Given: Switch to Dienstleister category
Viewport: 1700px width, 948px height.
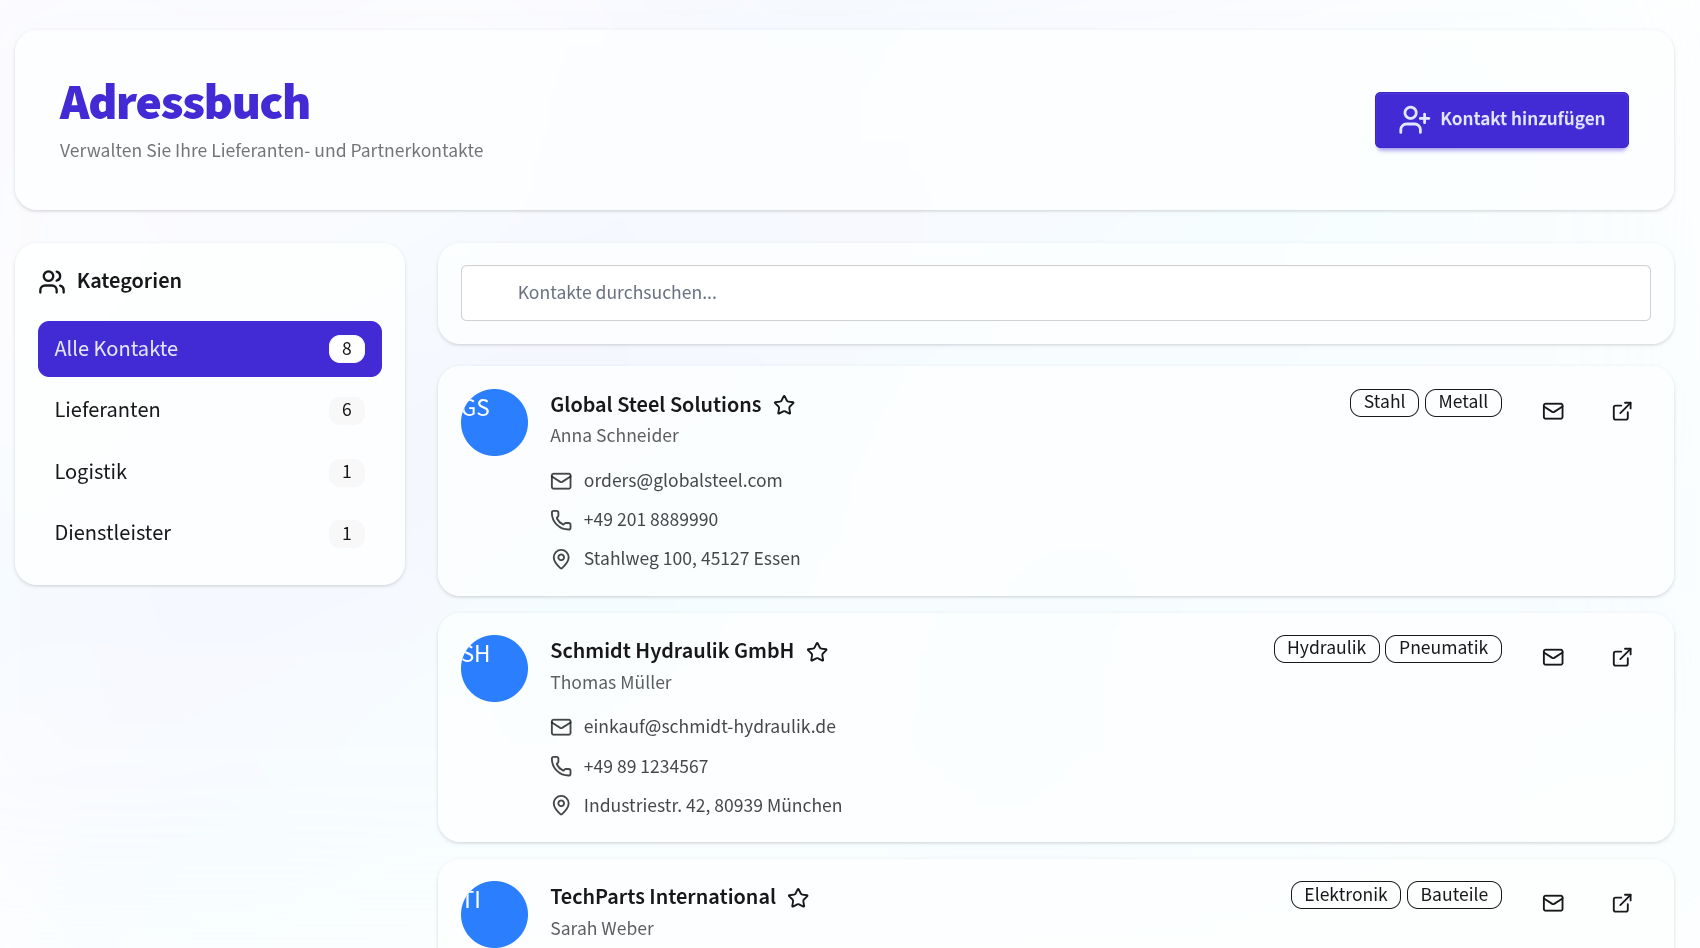Looking at the screenshot, I should tap(210, 533).
